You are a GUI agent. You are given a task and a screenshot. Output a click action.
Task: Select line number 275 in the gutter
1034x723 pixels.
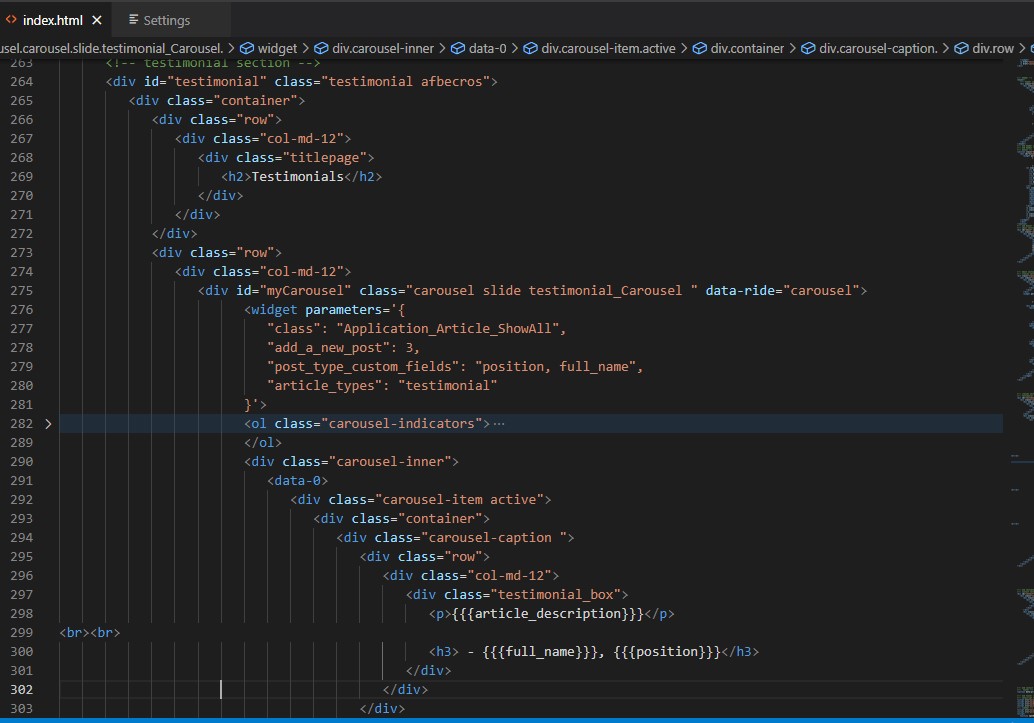[22, 291]
